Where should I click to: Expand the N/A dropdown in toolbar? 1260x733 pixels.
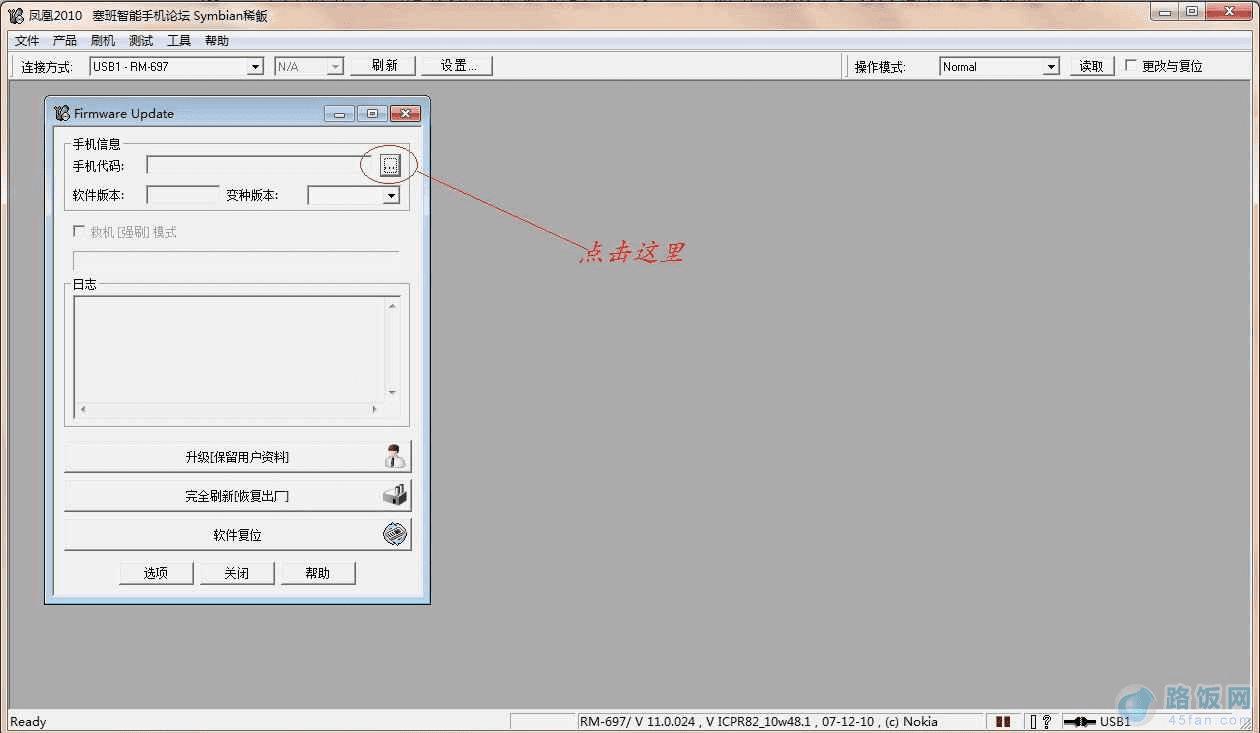pyautogui.click(x=335, y=66)
